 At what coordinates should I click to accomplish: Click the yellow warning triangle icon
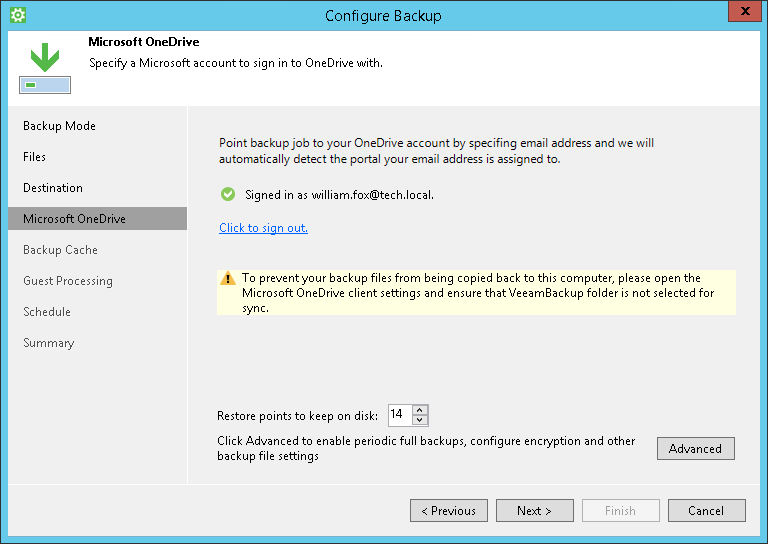point(228,278)
